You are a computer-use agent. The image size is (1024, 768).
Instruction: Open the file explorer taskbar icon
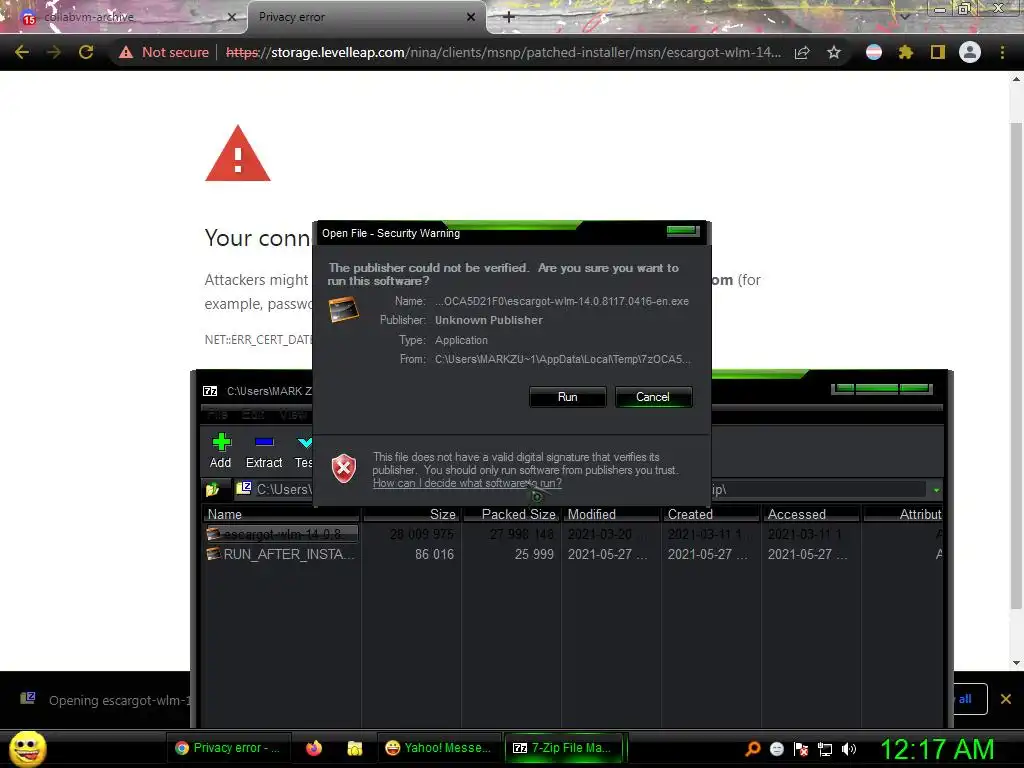[355, 748]
